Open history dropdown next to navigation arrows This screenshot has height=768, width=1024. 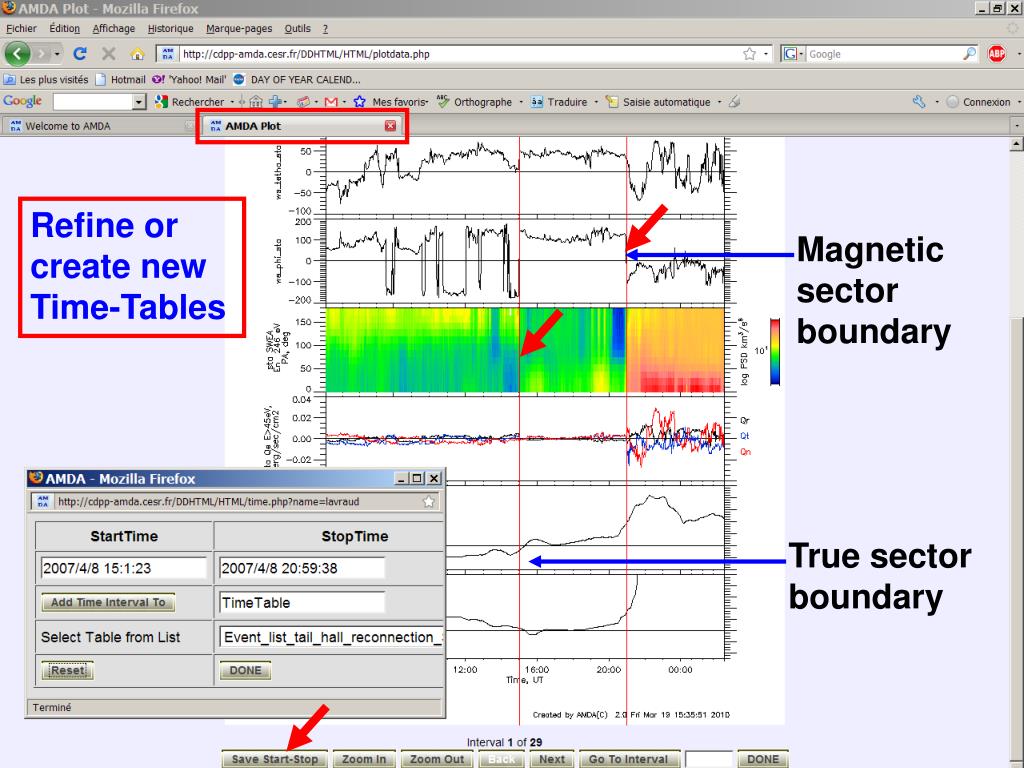(57, 54)
